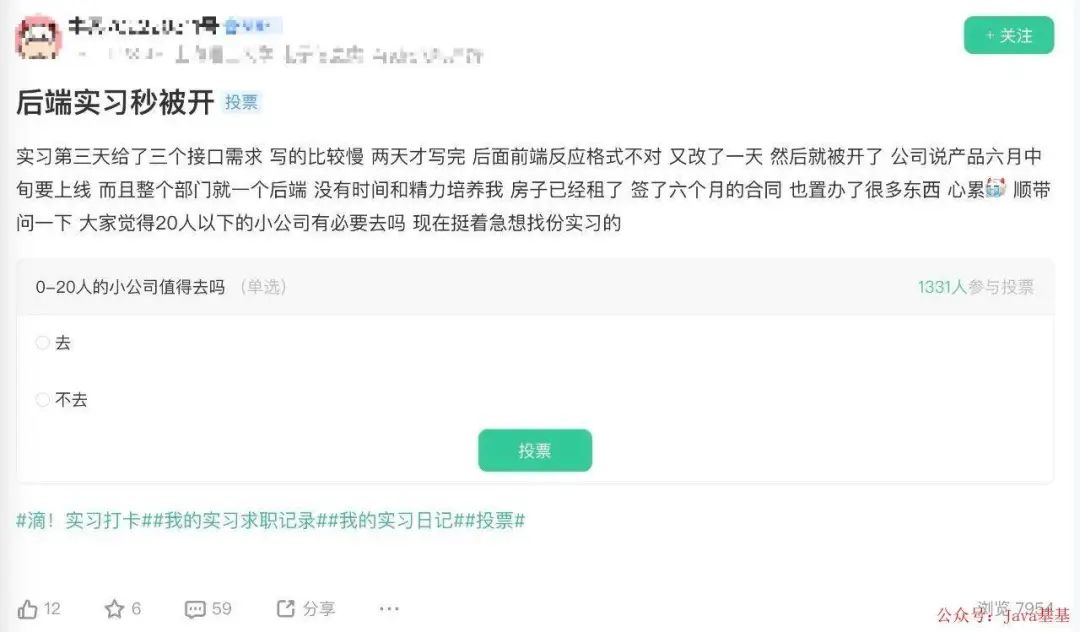Select the 不去 radio option
Screen dimensions: 1080x632
point(42,399)
